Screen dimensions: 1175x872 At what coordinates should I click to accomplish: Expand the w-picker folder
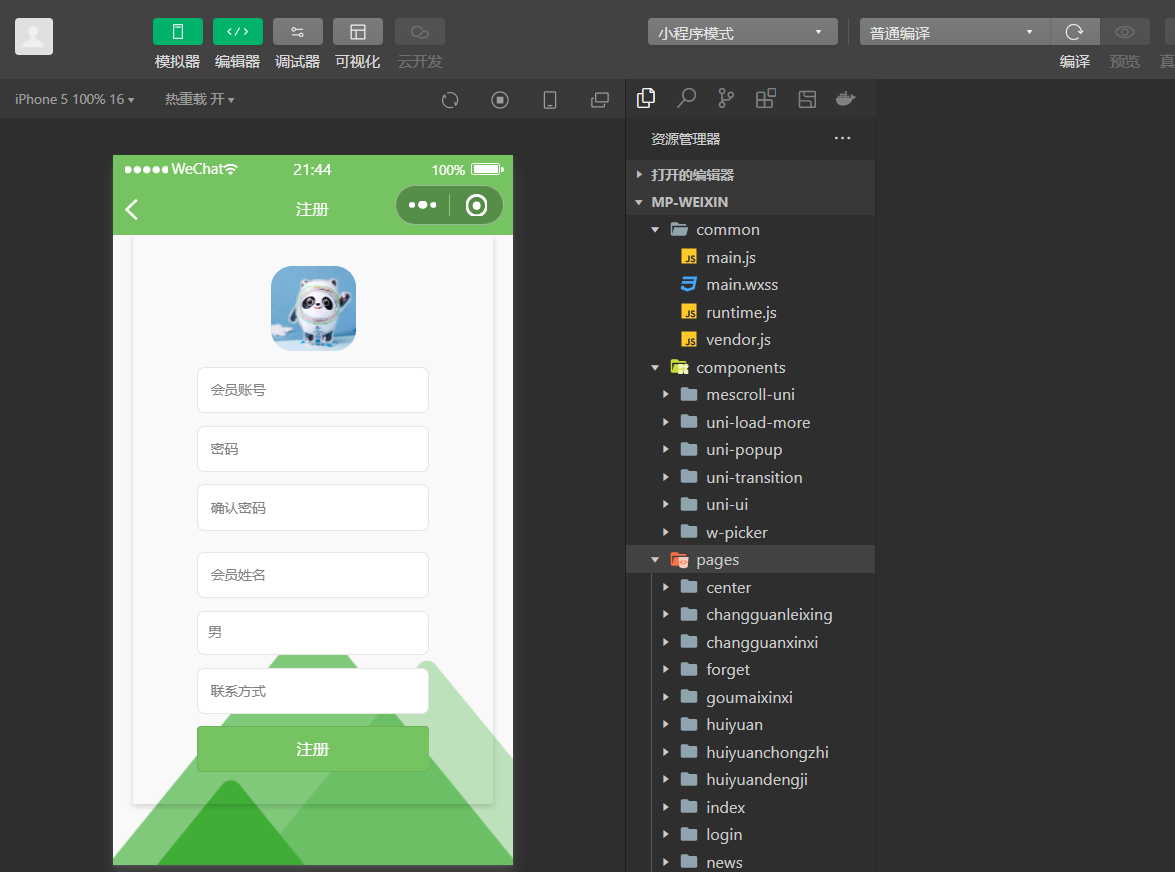tap(750, 532)
